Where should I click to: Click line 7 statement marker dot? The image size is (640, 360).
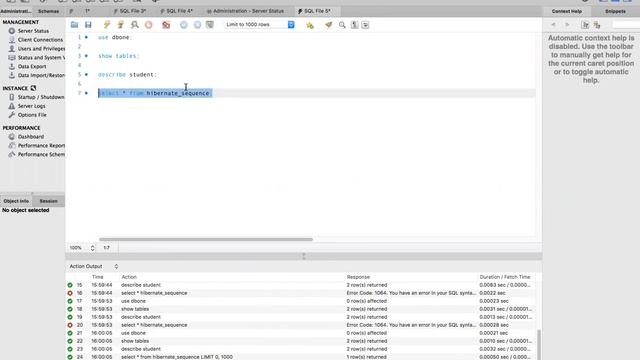tap(86, 93)
